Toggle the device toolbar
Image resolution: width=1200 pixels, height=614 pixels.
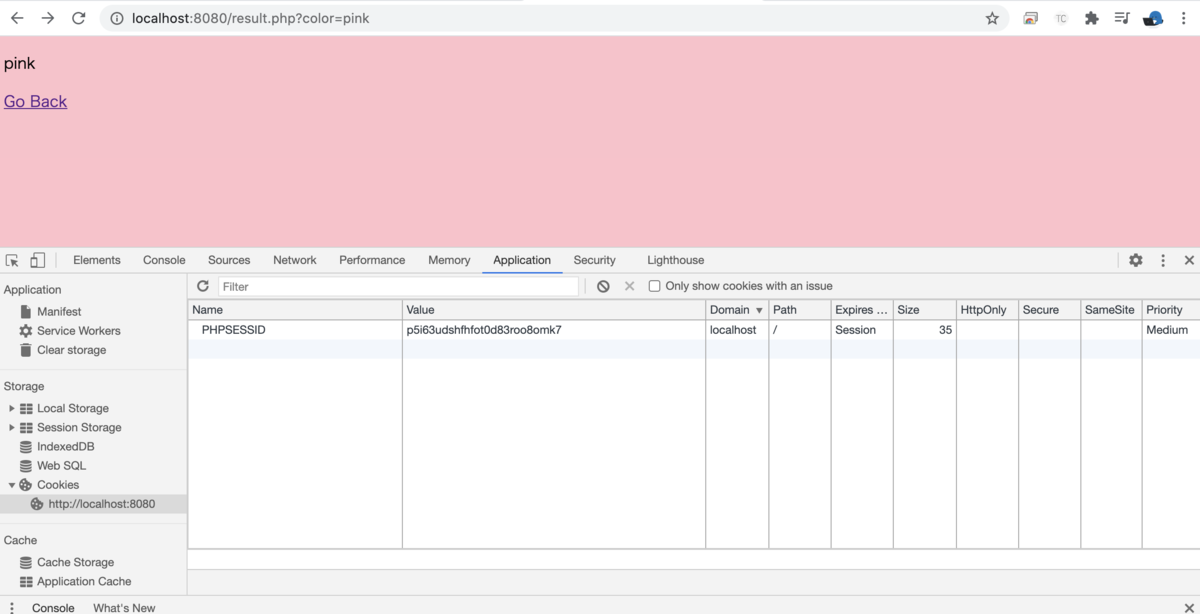pyautogui.click(x=37, y=259)
